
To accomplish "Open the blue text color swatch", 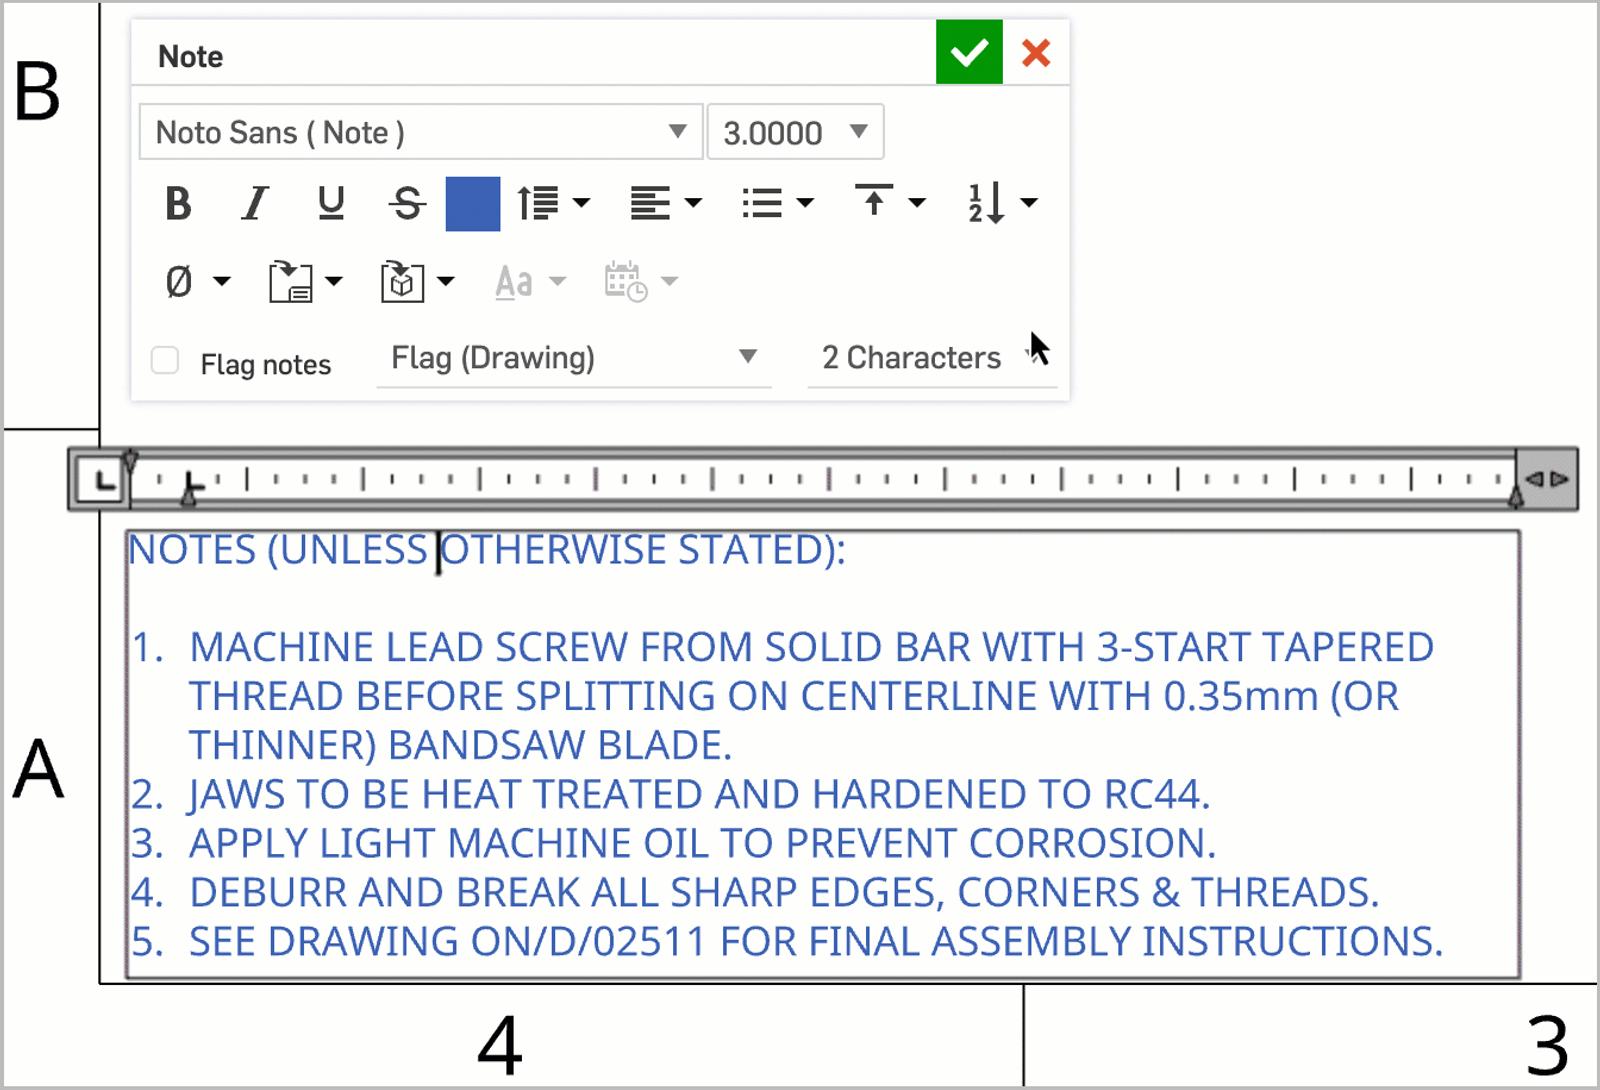I will tap(473, 204).
